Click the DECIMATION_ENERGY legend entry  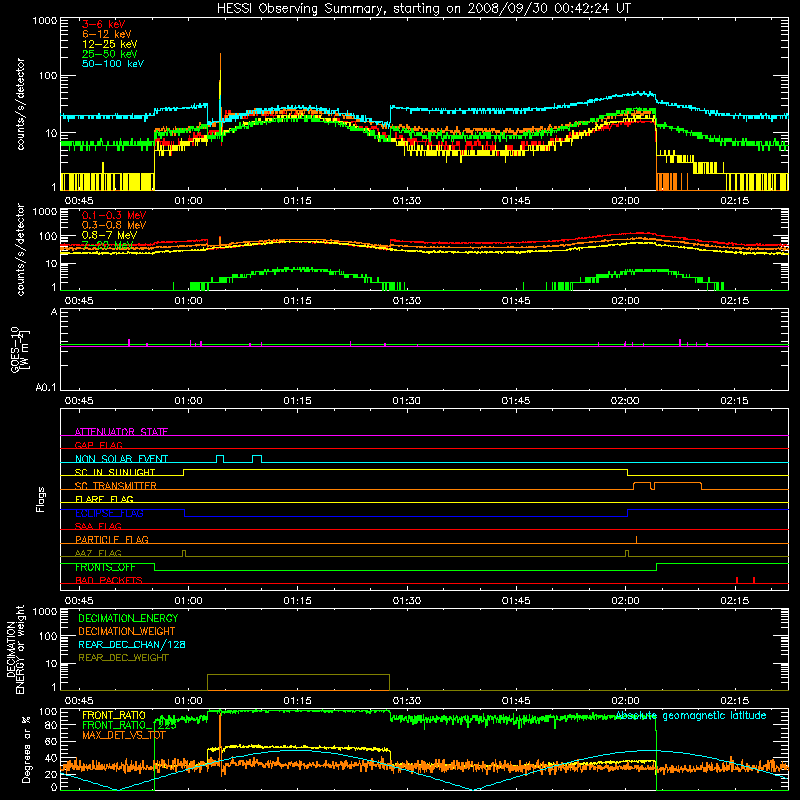tap(128, 618)
